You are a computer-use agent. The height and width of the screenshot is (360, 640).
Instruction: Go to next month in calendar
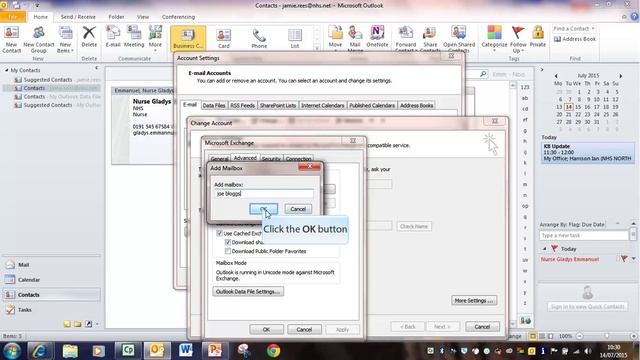pos(621,76)
